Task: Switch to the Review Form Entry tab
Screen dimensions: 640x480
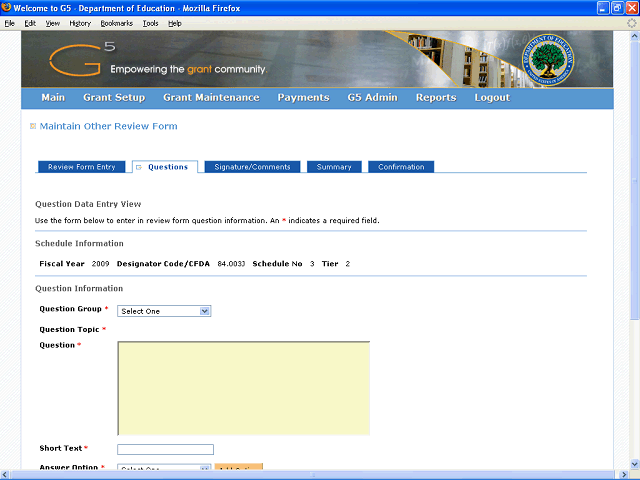Action: 82,167
